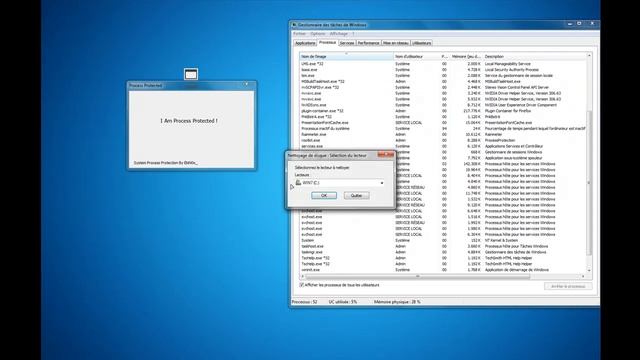This screenshot has height=360, width=640.
Task: Select the MSBuildTaskHost.exe *32 row
Action: [443, 82]
